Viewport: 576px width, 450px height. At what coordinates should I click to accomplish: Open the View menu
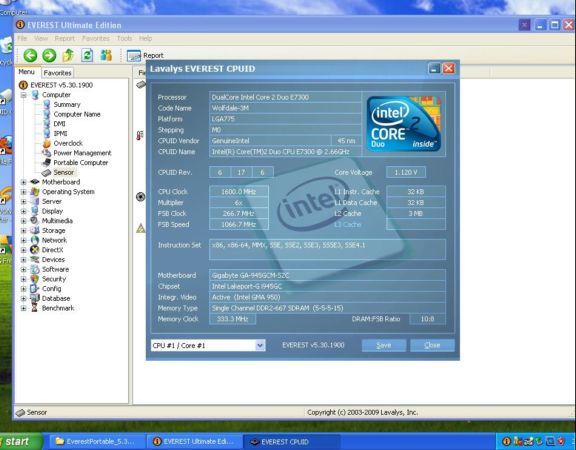pos(41,38)
